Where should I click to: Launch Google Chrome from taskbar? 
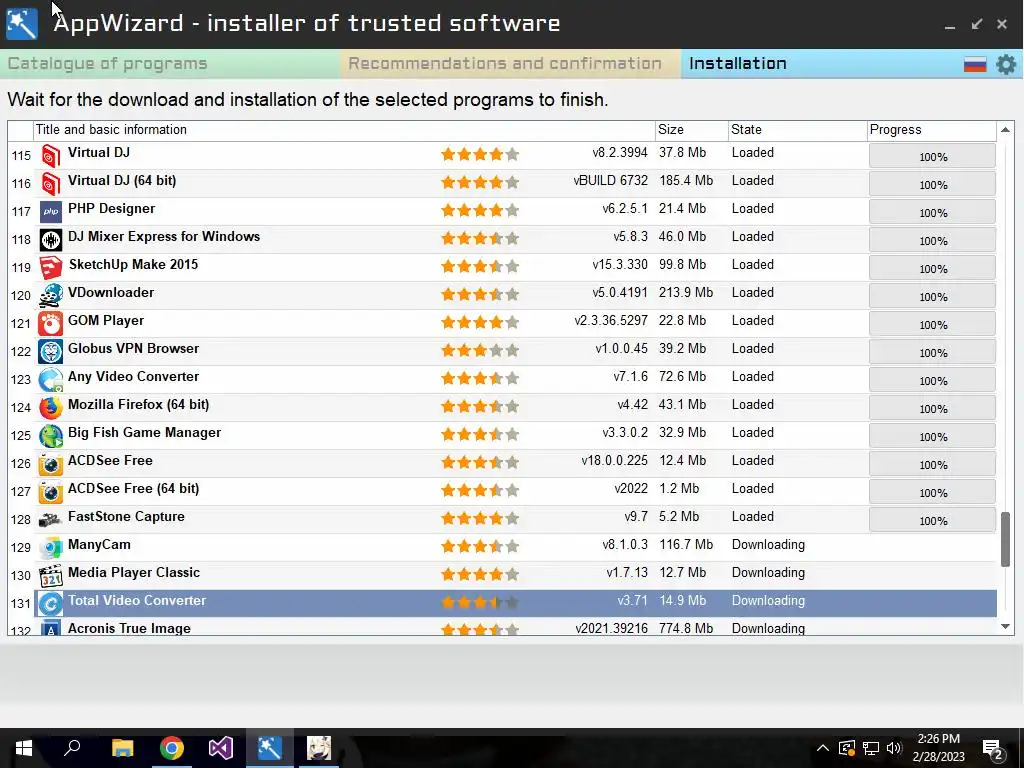pos(172,748)
